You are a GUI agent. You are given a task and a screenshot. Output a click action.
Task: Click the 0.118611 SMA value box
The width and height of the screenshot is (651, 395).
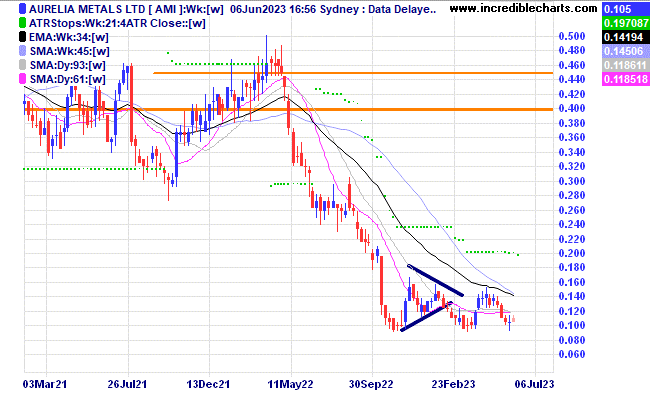click(x=626, y=65)
